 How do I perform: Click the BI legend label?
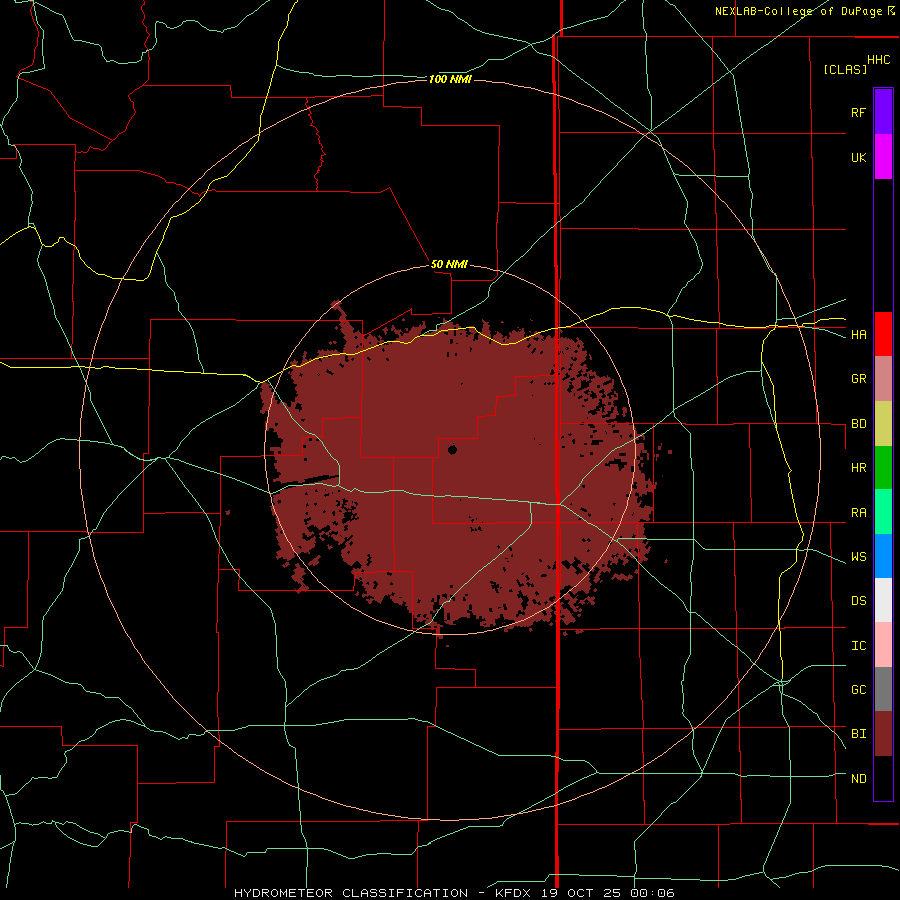858,734
